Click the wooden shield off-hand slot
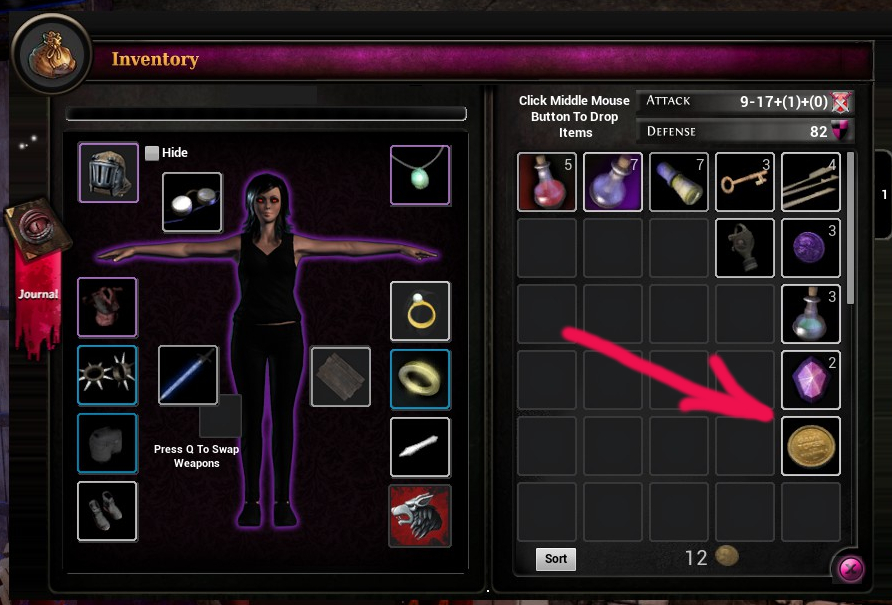The width and height of the screenshot is (892, 605). (x=340, y=376)
